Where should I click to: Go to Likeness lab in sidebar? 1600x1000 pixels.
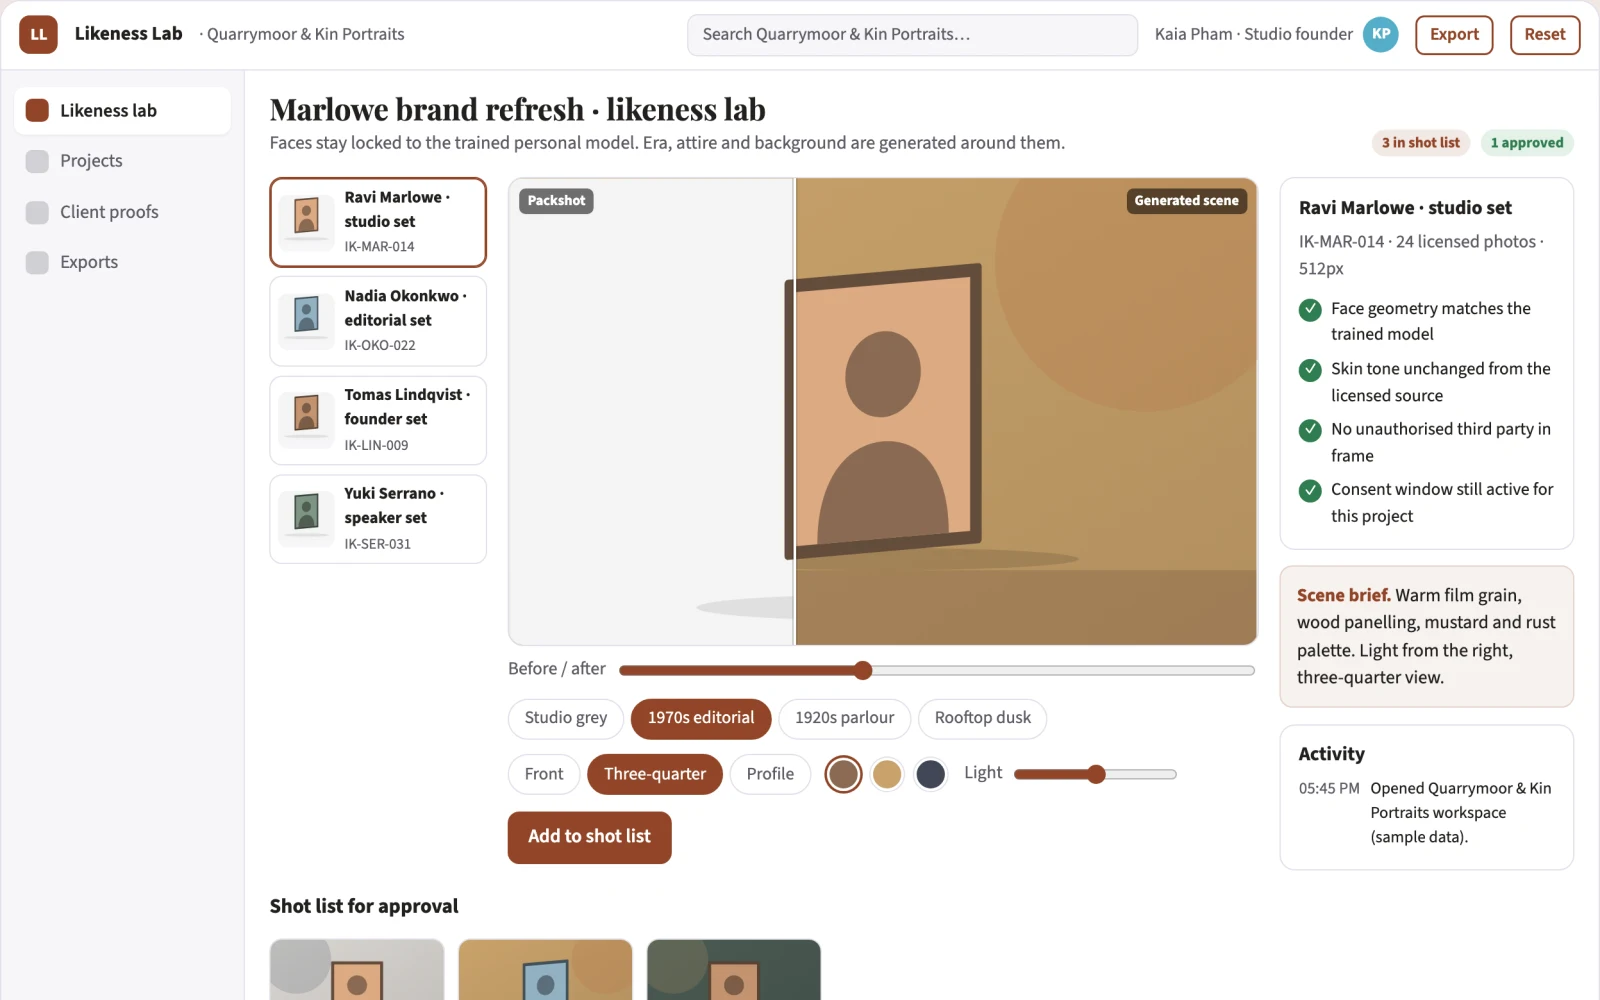pos(122,110)
